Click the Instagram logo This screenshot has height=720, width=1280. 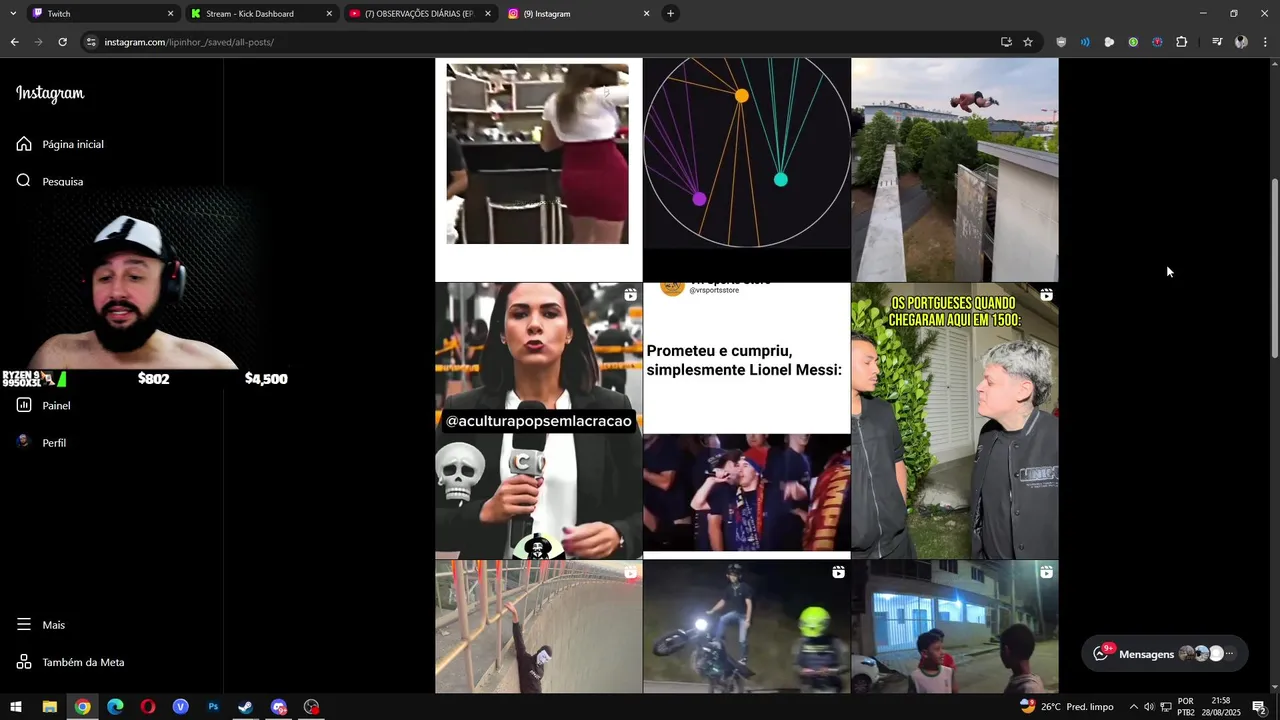50,93
